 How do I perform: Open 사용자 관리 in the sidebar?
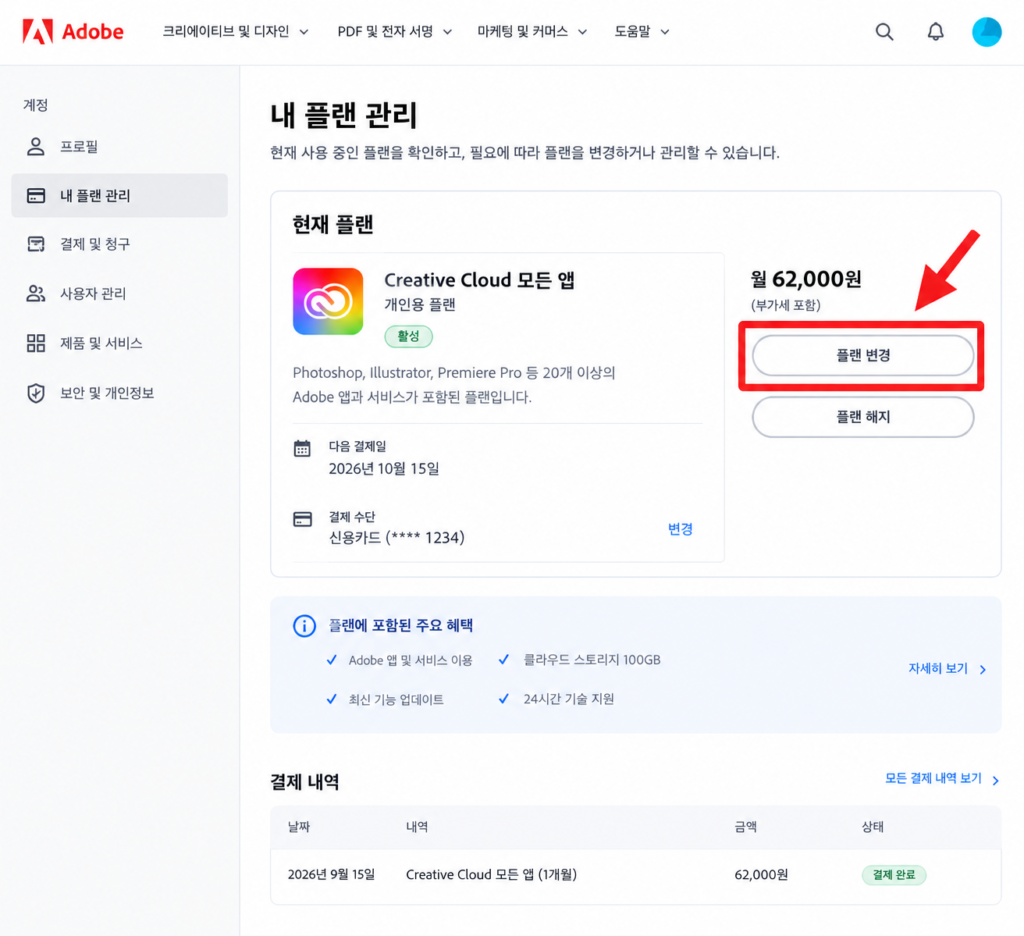pyautogui.click(x=120, y=293)
